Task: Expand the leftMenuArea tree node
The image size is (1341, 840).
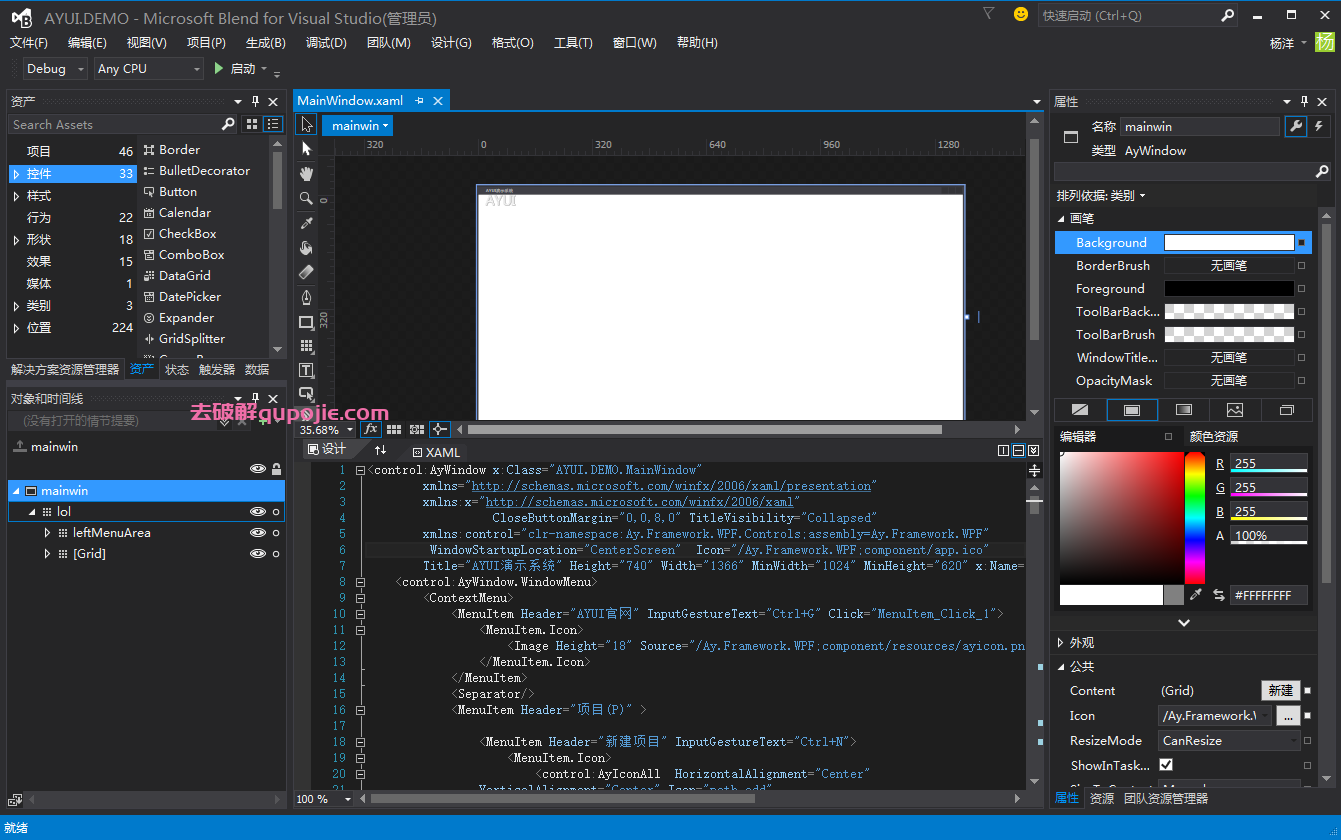Action: pos(47,533)
